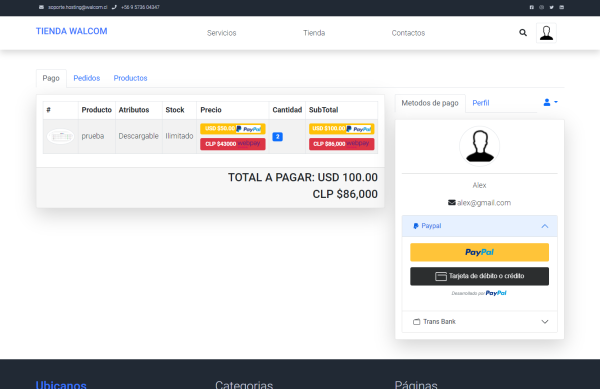Click the Twitter icon in the top bar
Screen dimensions: 600x389
551,7
